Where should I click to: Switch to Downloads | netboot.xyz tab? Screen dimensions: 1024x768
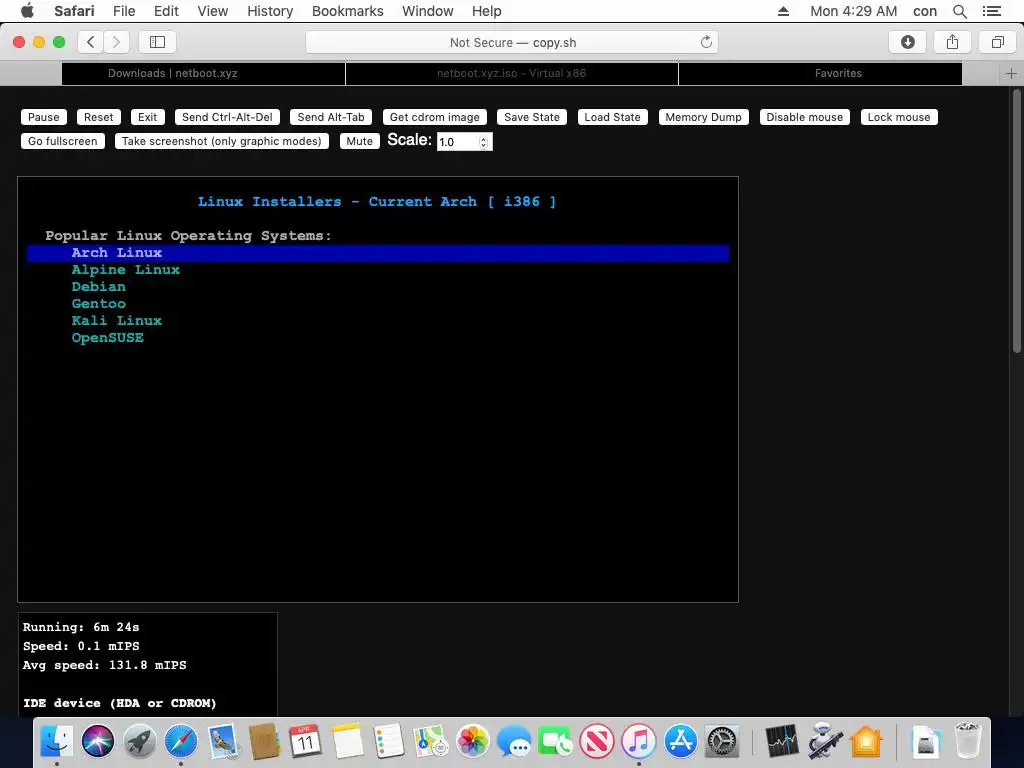pyautogui.click(x=204, y=74)
